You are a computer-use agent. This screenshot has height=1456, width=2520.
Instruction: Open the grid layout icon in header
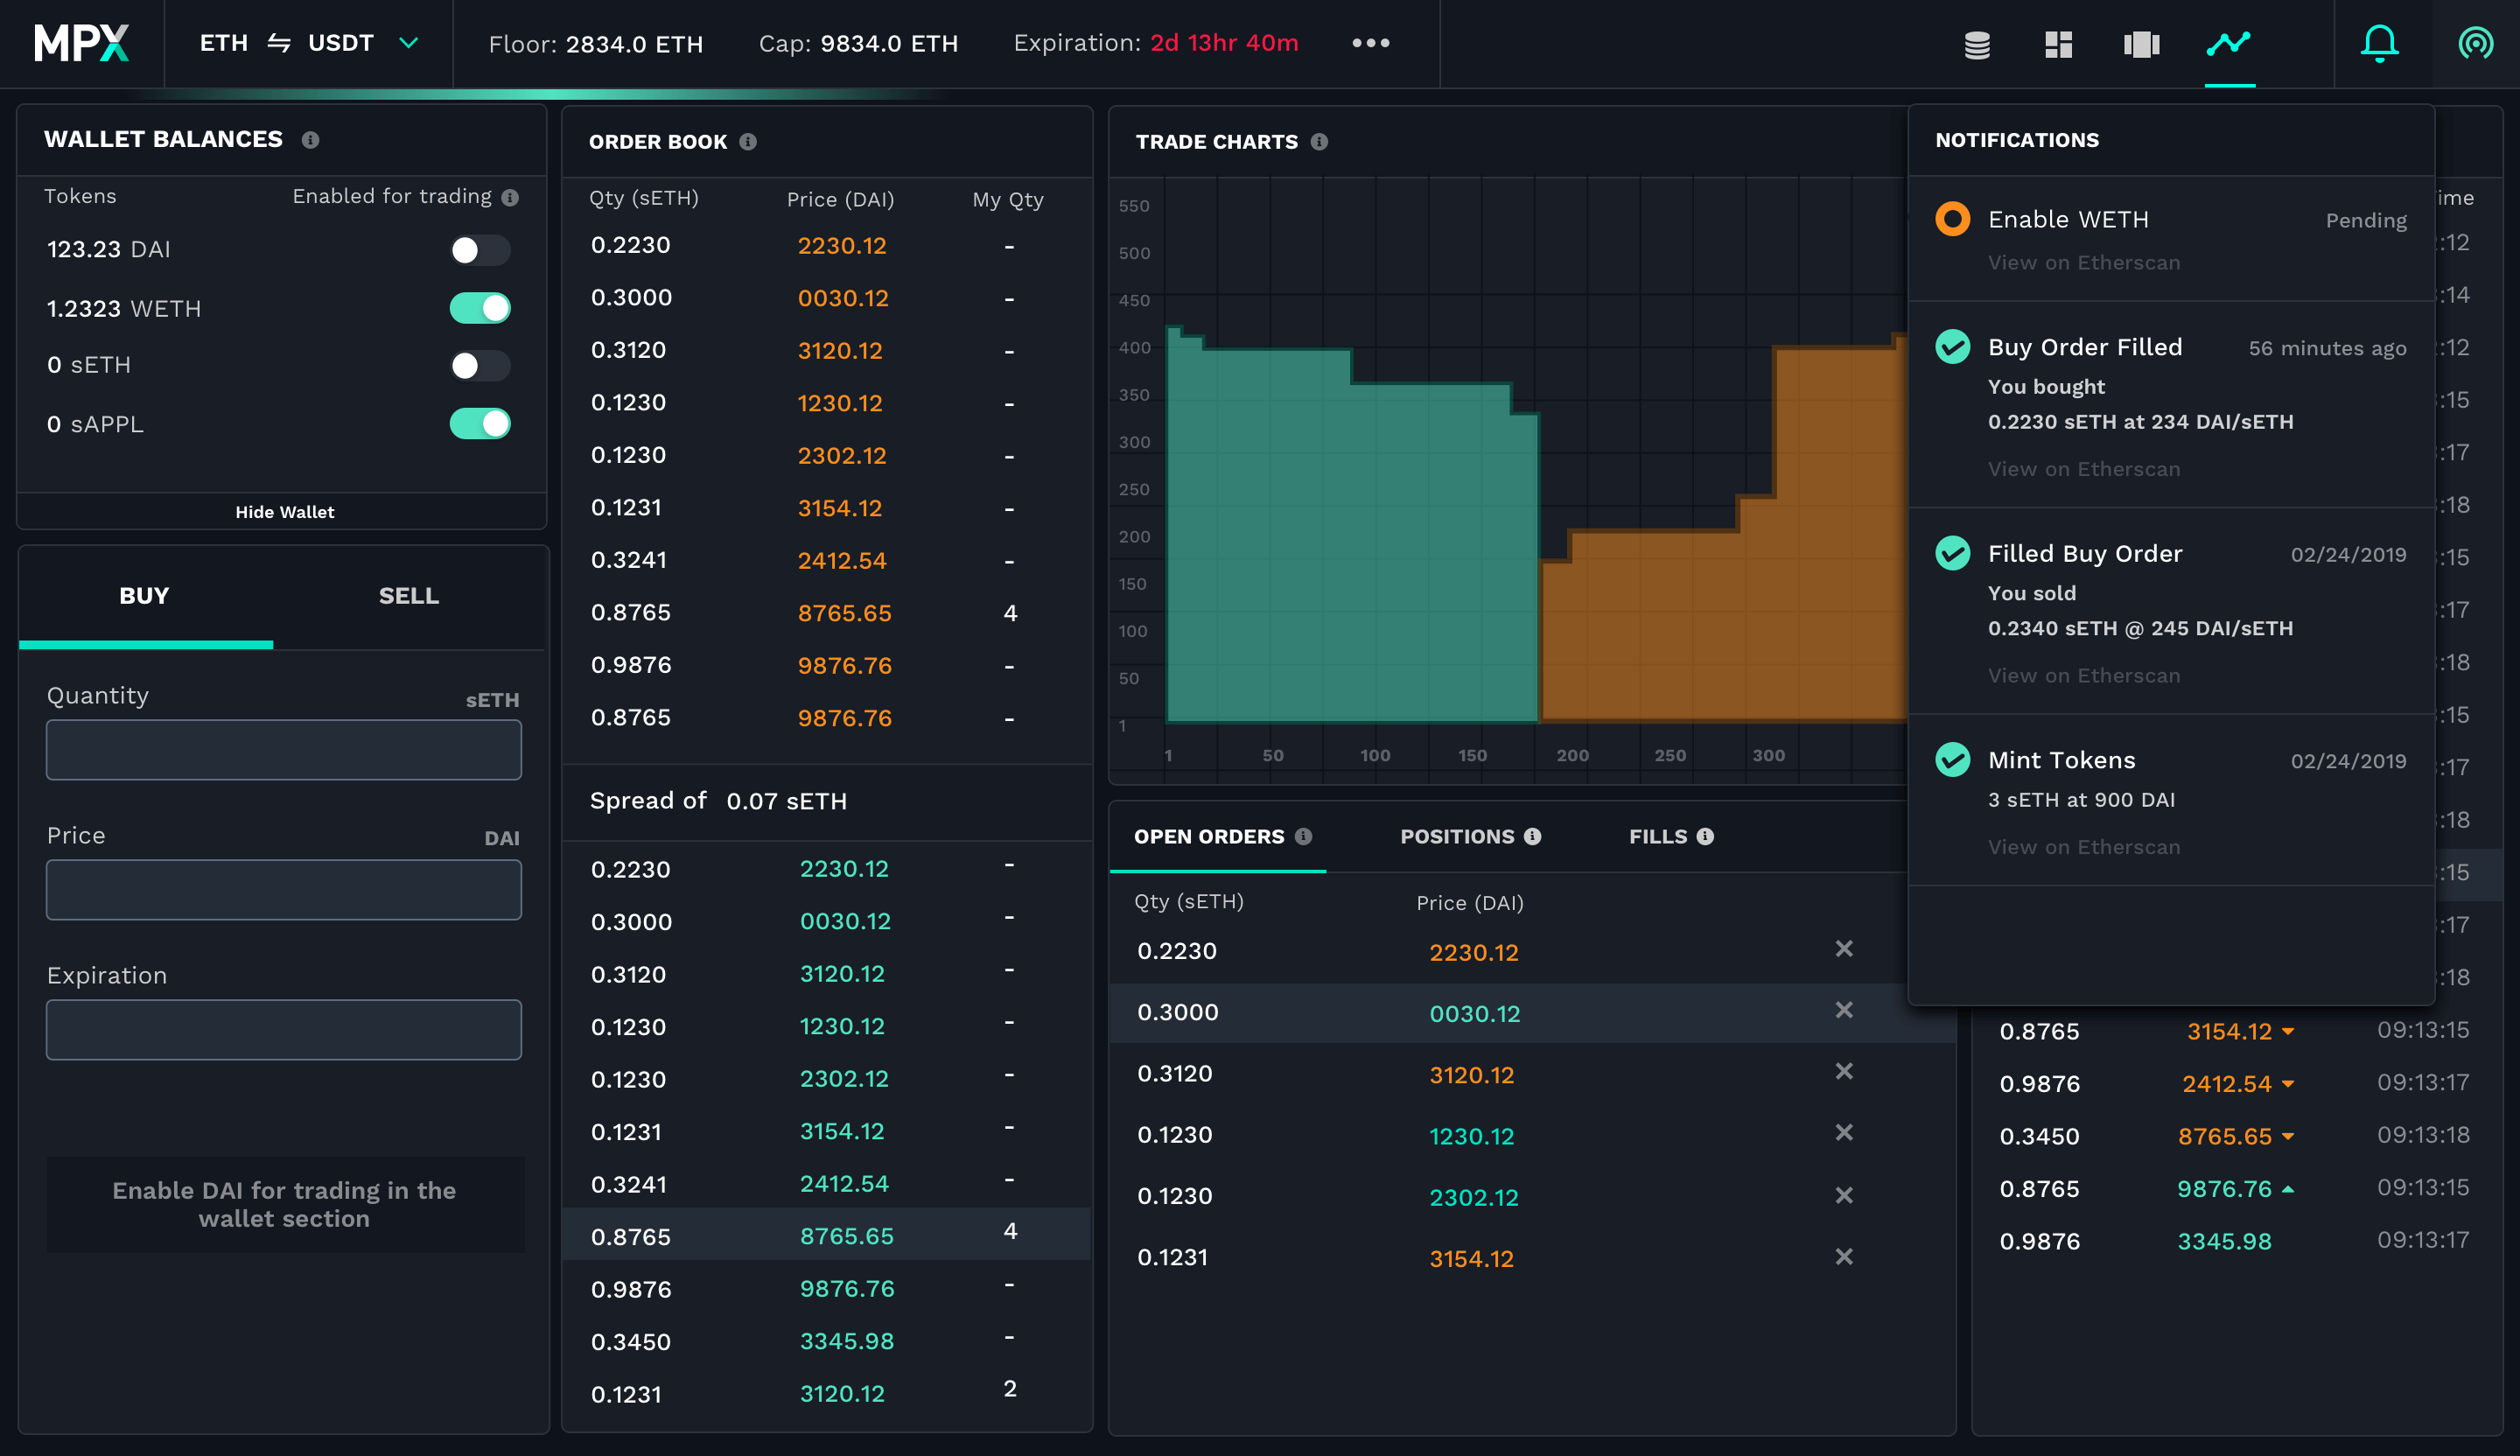click(2058, 44)
